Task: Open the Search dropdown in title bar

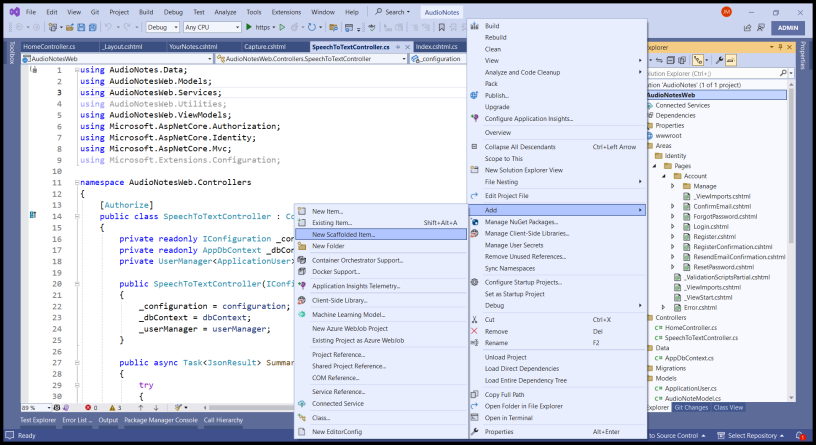Action: [392, 11]
